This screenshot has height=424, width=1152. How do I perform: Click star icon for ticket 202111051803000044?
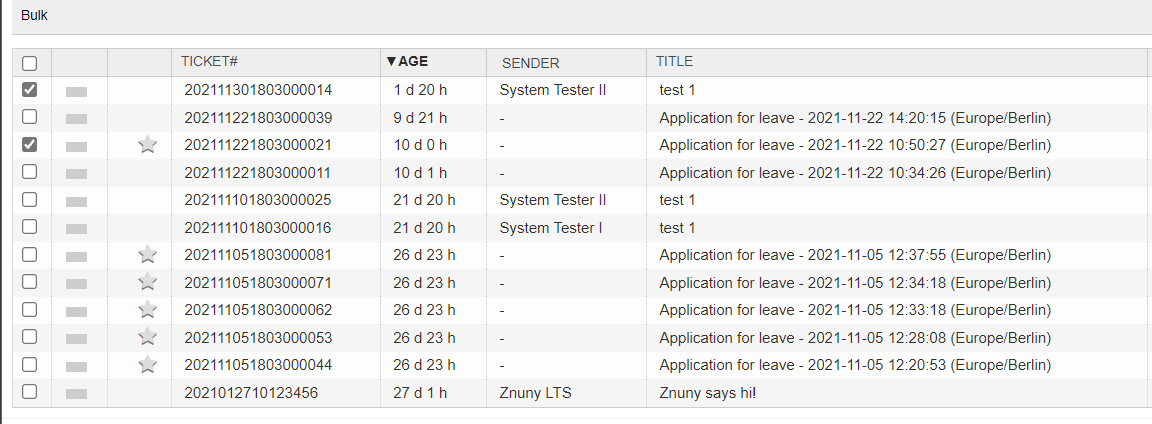coord(148,364)
